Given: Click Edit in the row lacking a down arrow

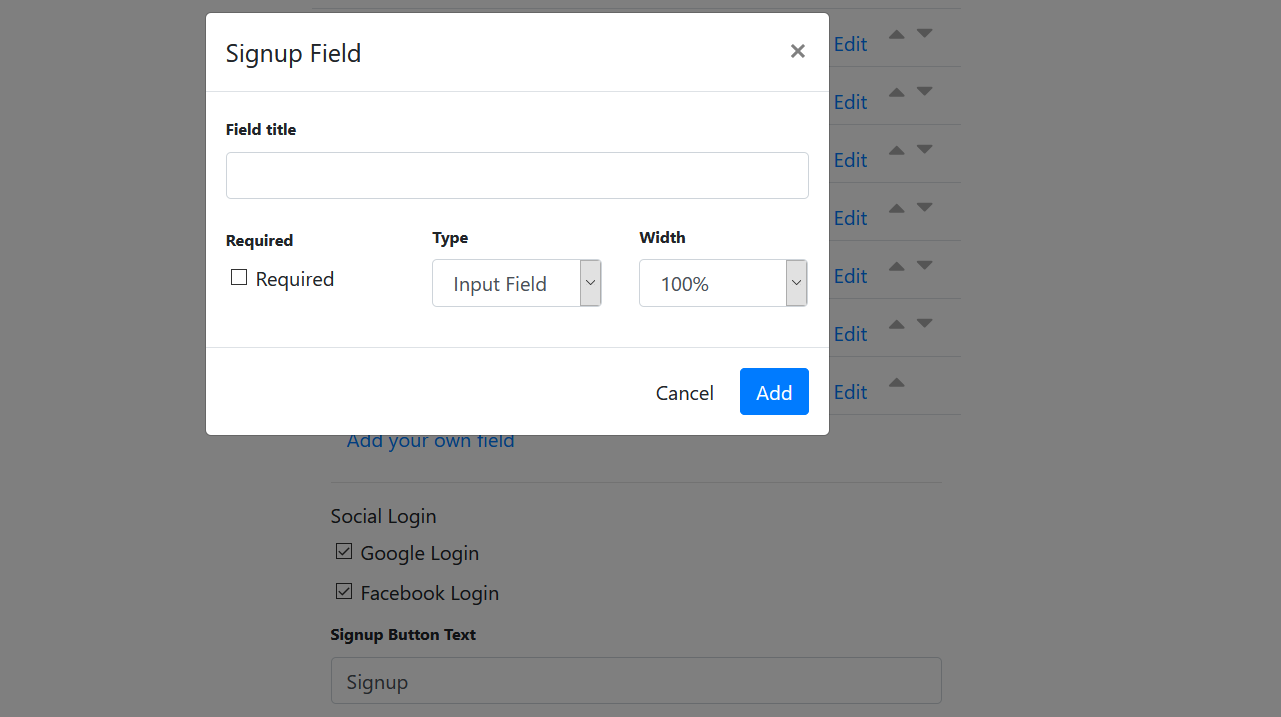Looking at the screenshot, I should click(x=850, y=392).
